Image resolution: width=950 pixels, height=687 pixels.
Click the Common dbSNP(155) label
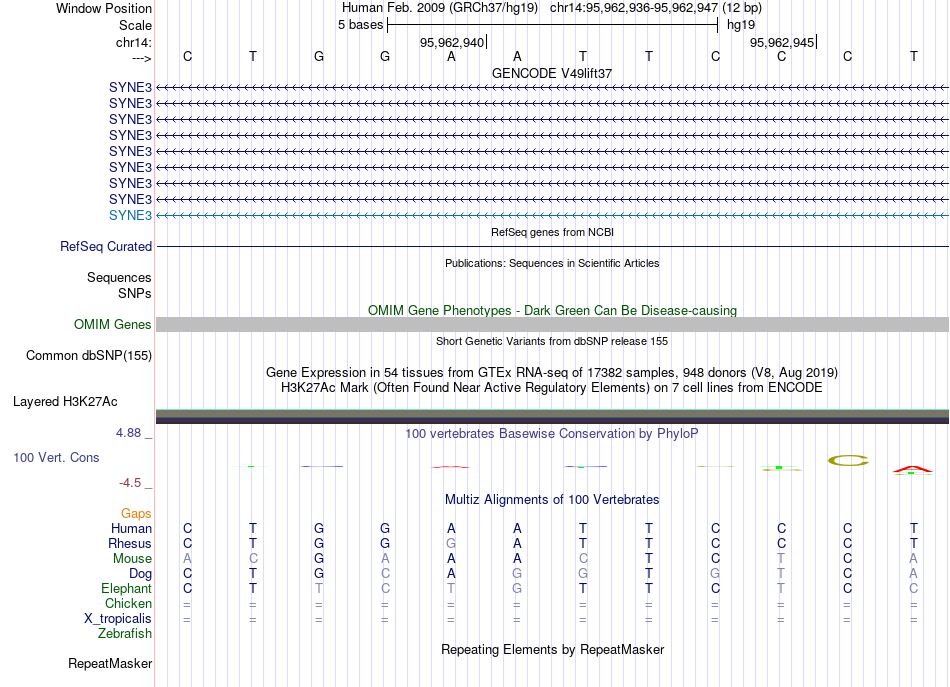pyautogui.click(x=88, y=356)
